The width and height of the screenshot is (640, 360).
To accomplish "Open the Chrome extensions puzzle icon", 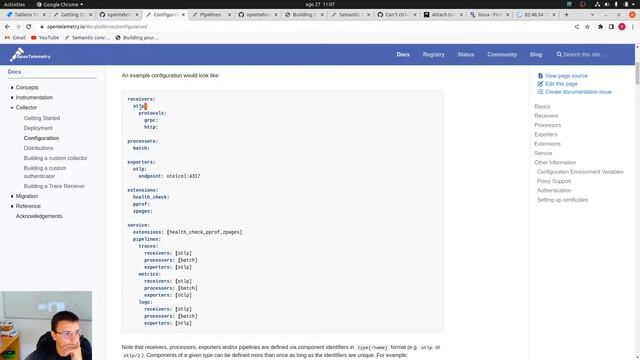I will 600,27.
